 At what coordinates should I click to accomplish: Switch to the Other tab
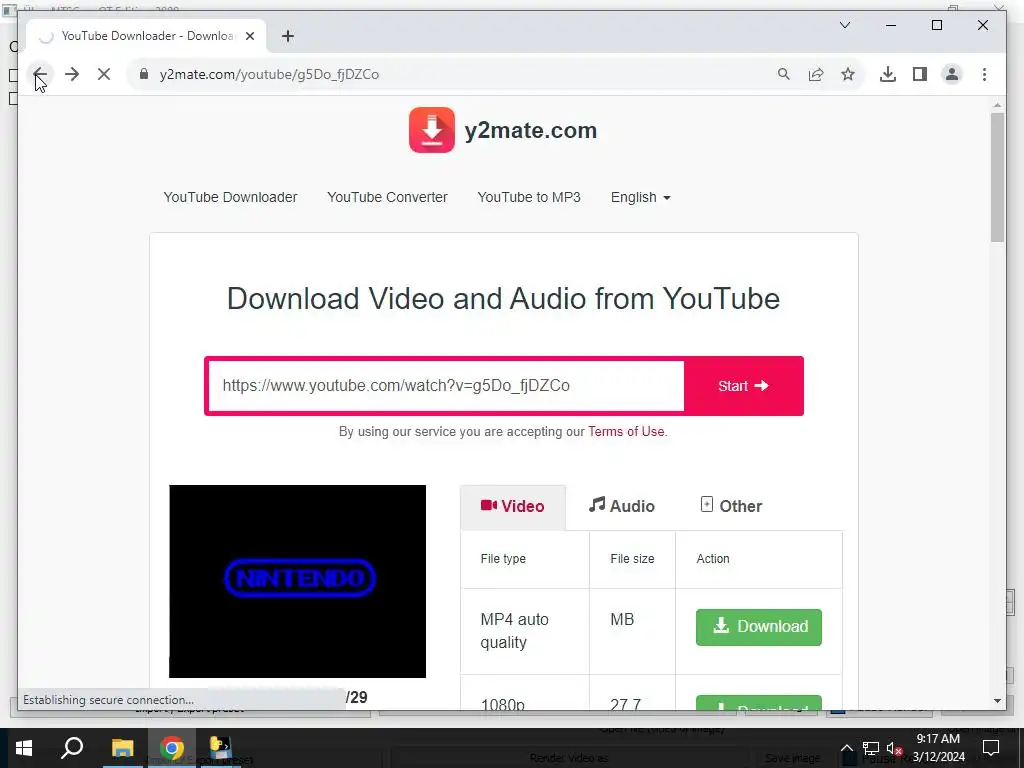point(731,506)
